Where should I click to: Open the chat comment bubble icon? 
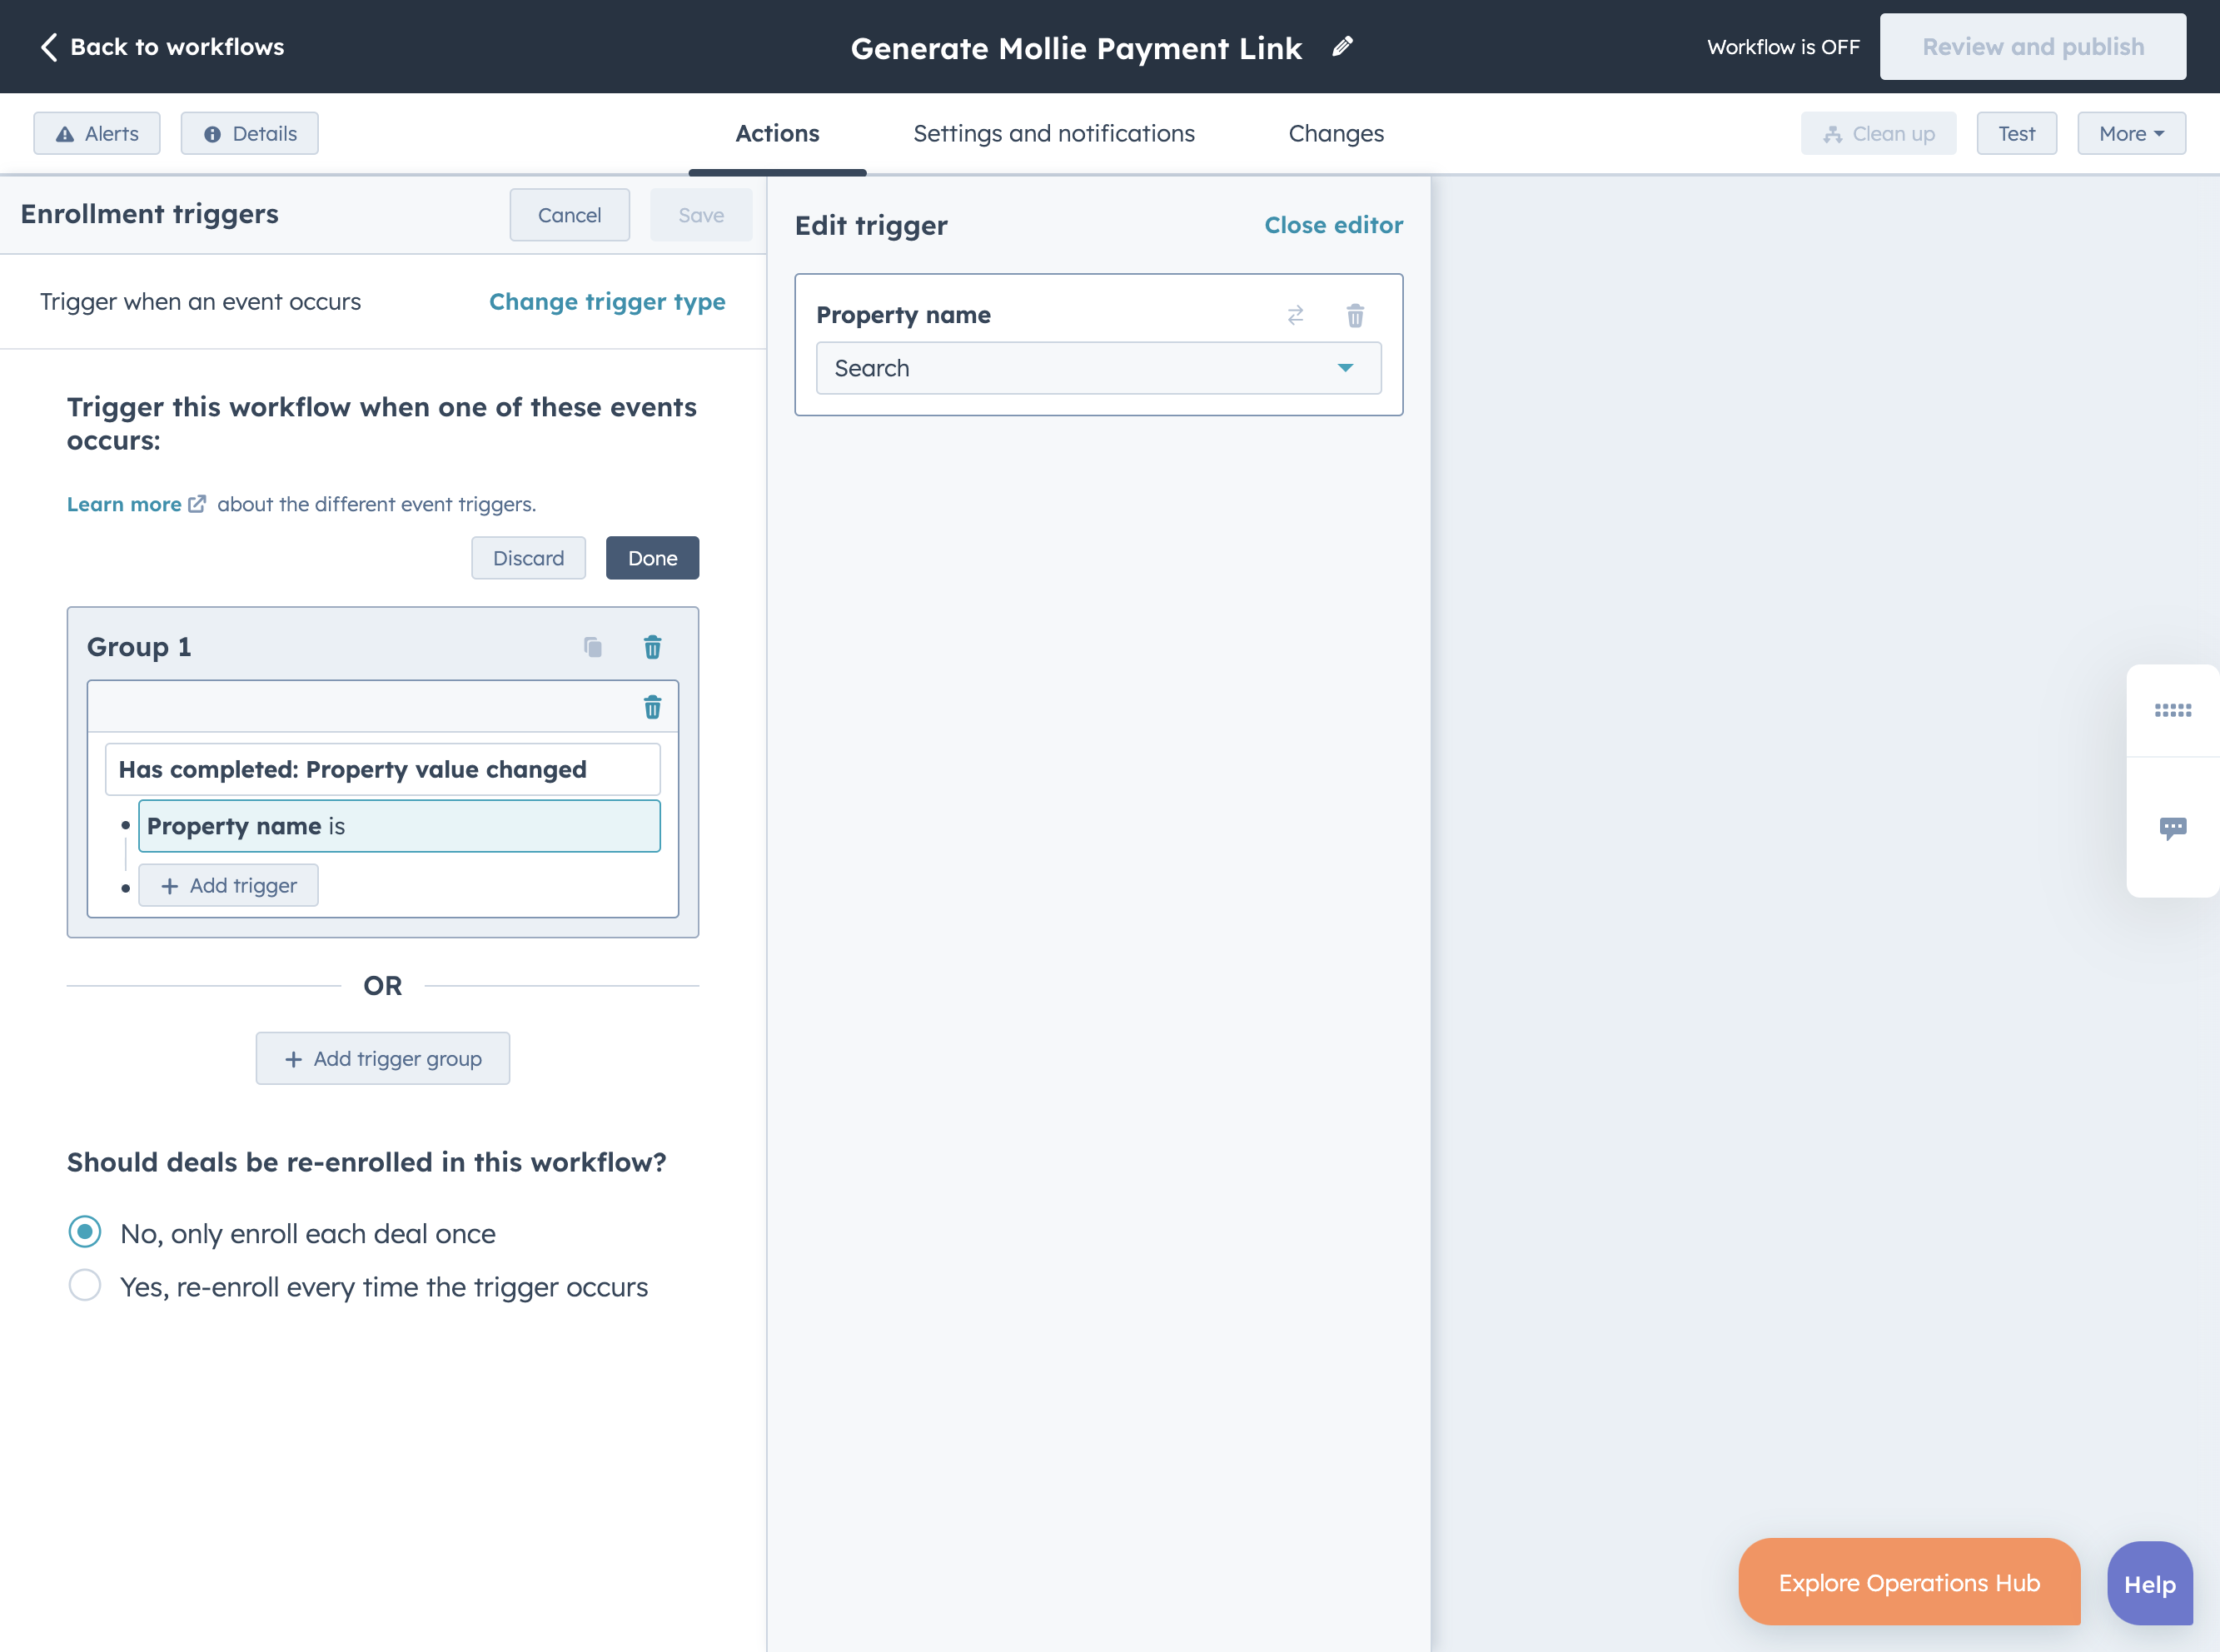tap(2172, 828)
